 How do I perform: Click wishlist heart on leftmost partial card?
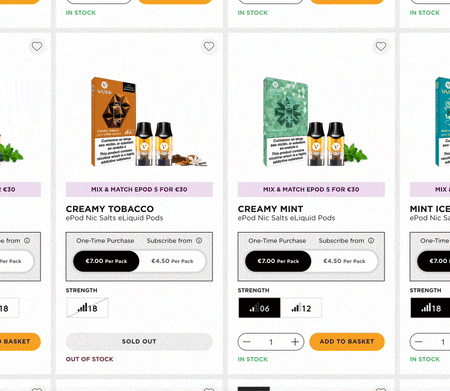[x=37, y=46]
